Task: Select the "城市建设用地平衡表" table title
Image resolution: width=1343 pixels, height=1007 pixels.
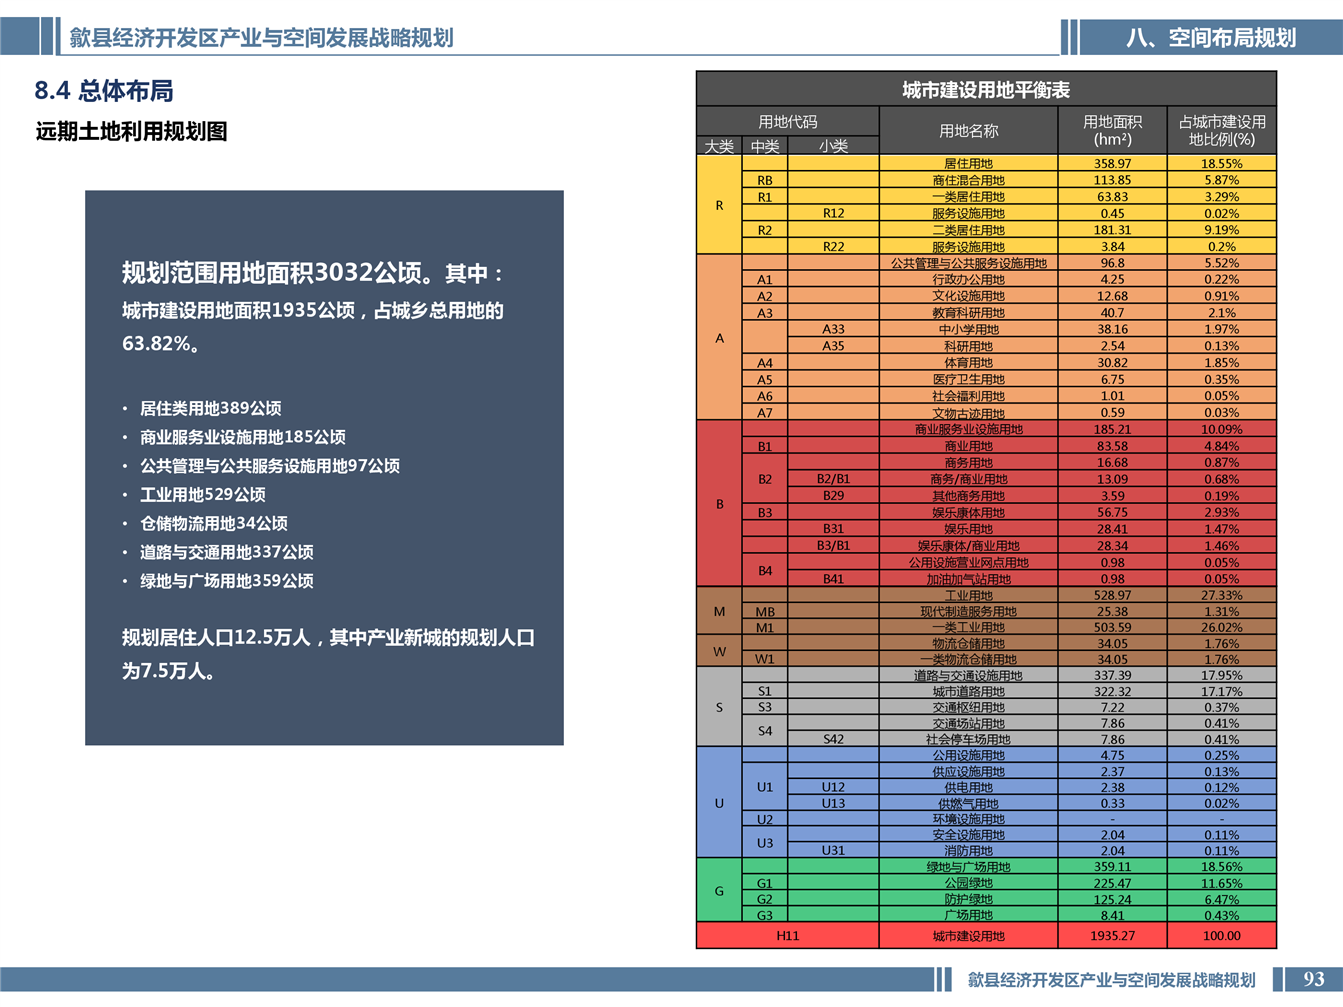Action: pyautogui.click(x=985, y=90)
